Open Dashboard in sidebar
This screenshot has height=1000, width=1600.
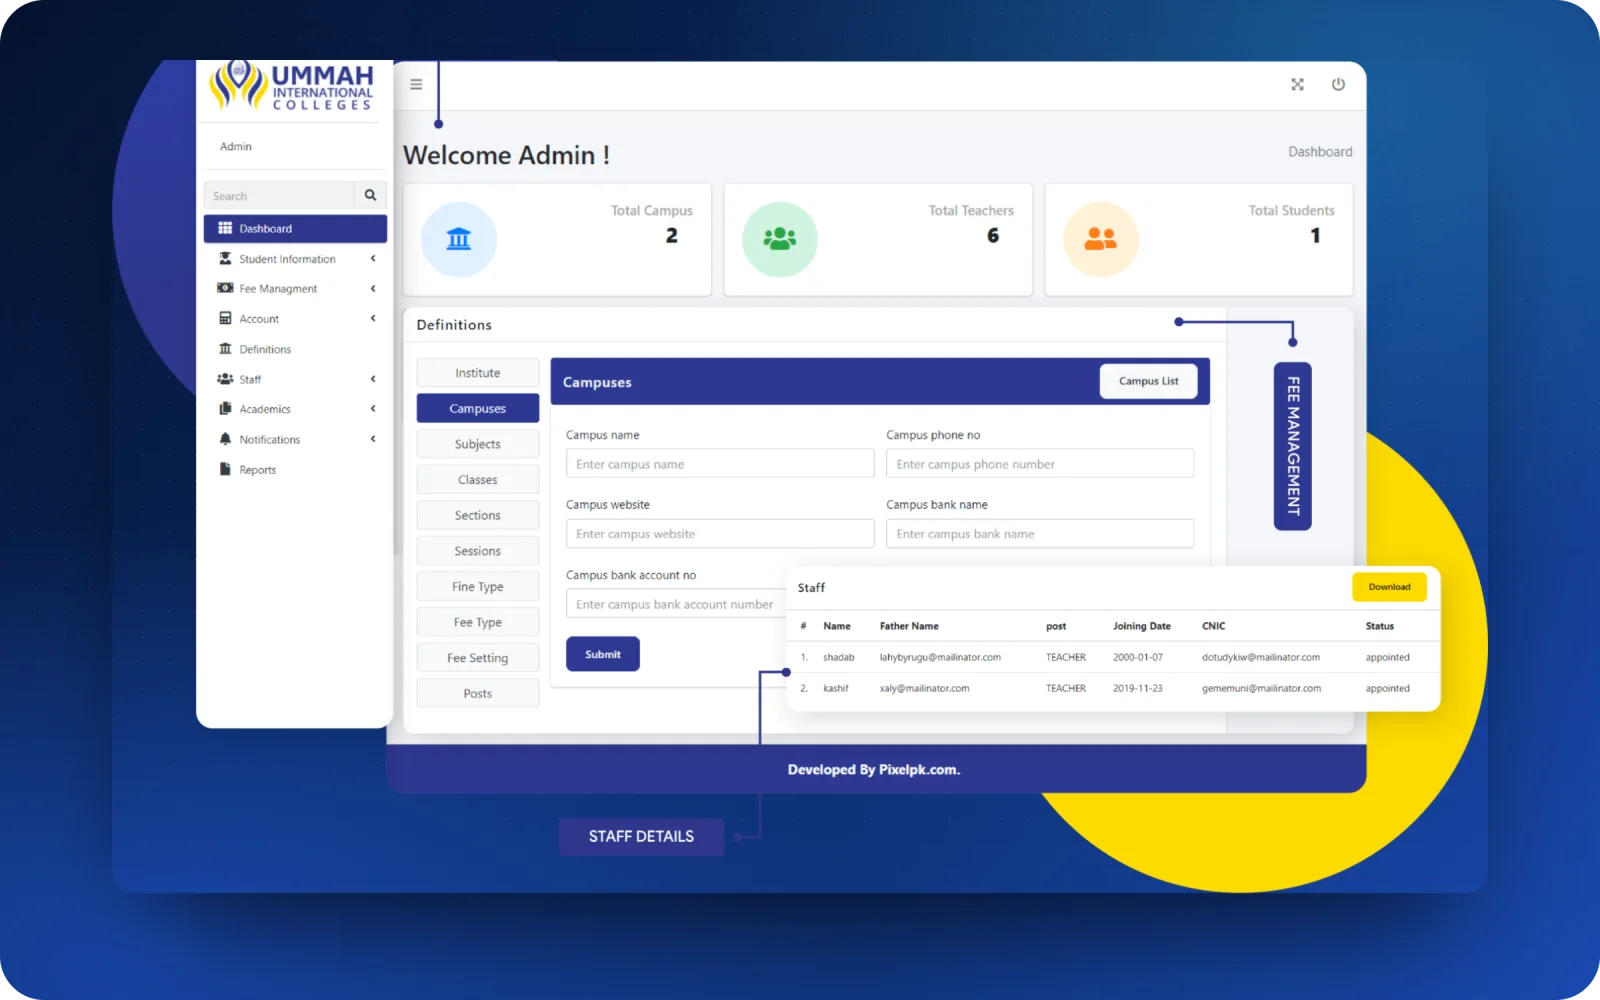(295, 228)
